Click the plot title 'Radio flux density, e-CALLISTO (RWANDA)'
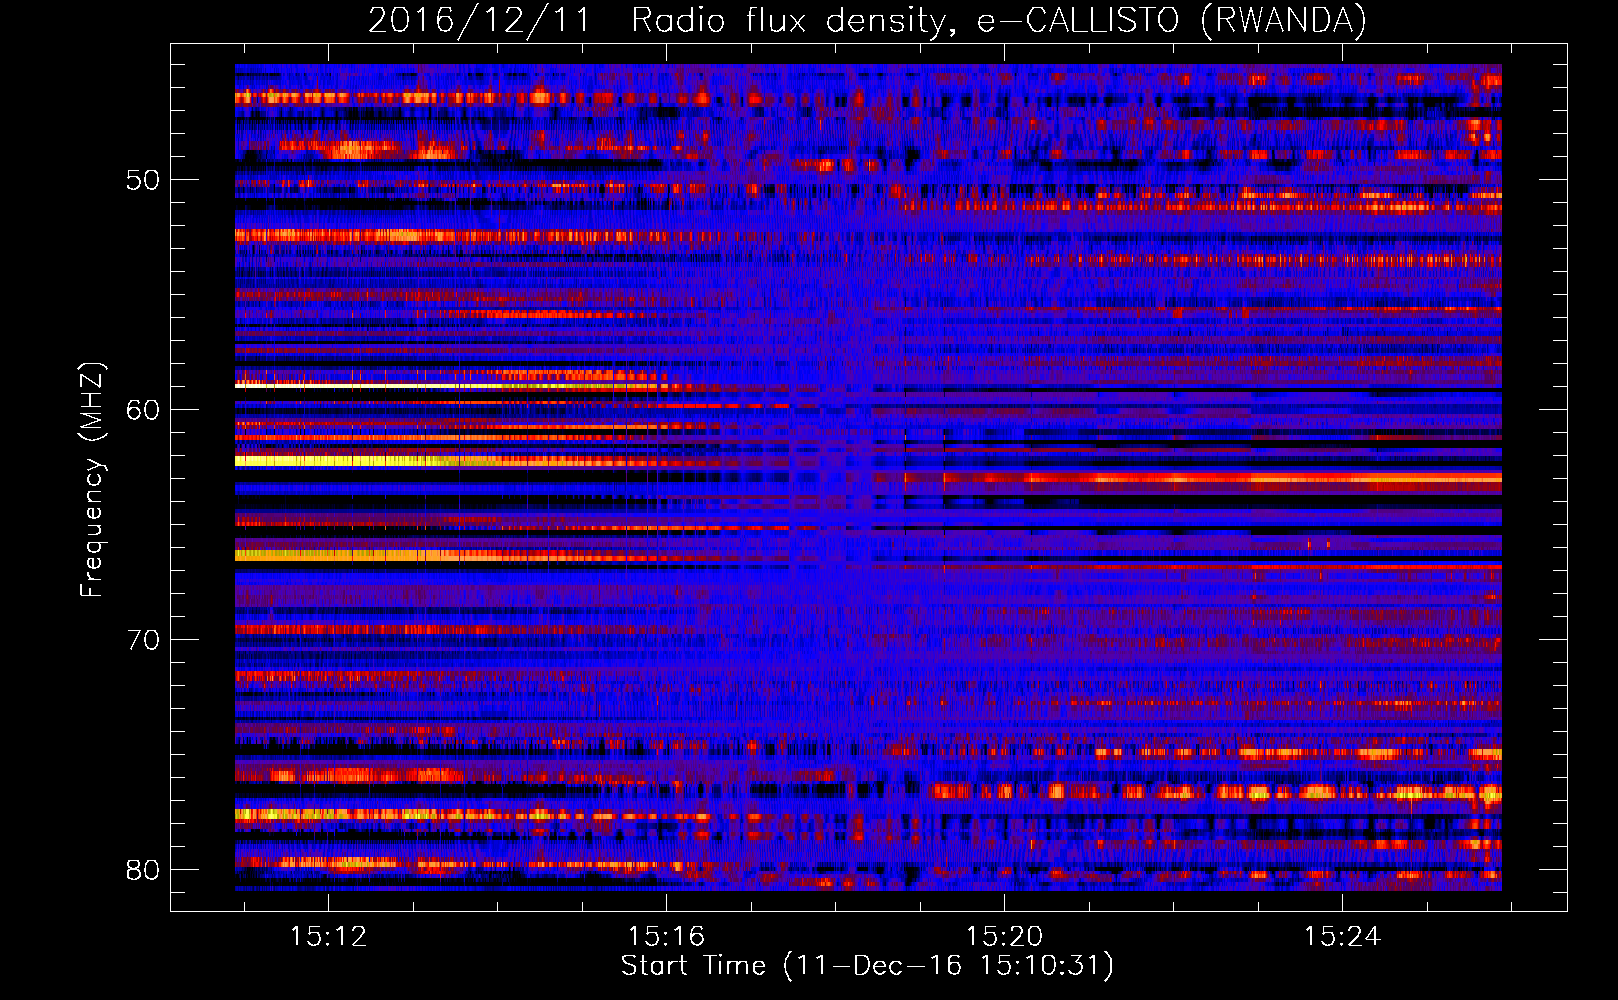Image resolution: width=1618 pixels, height=1000 pixels. coord(999,20)
